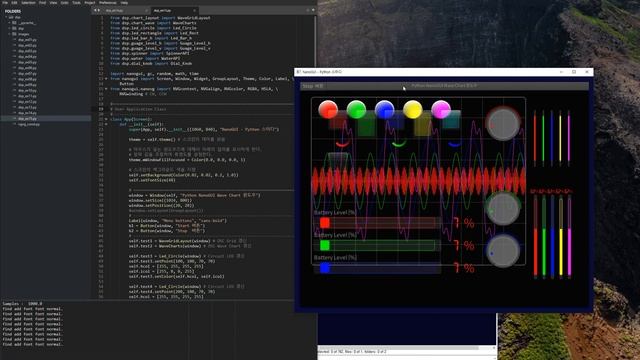Click the blue vertical LED bar at top right
This screenshot has height=360, width=640.
(552, 138)
